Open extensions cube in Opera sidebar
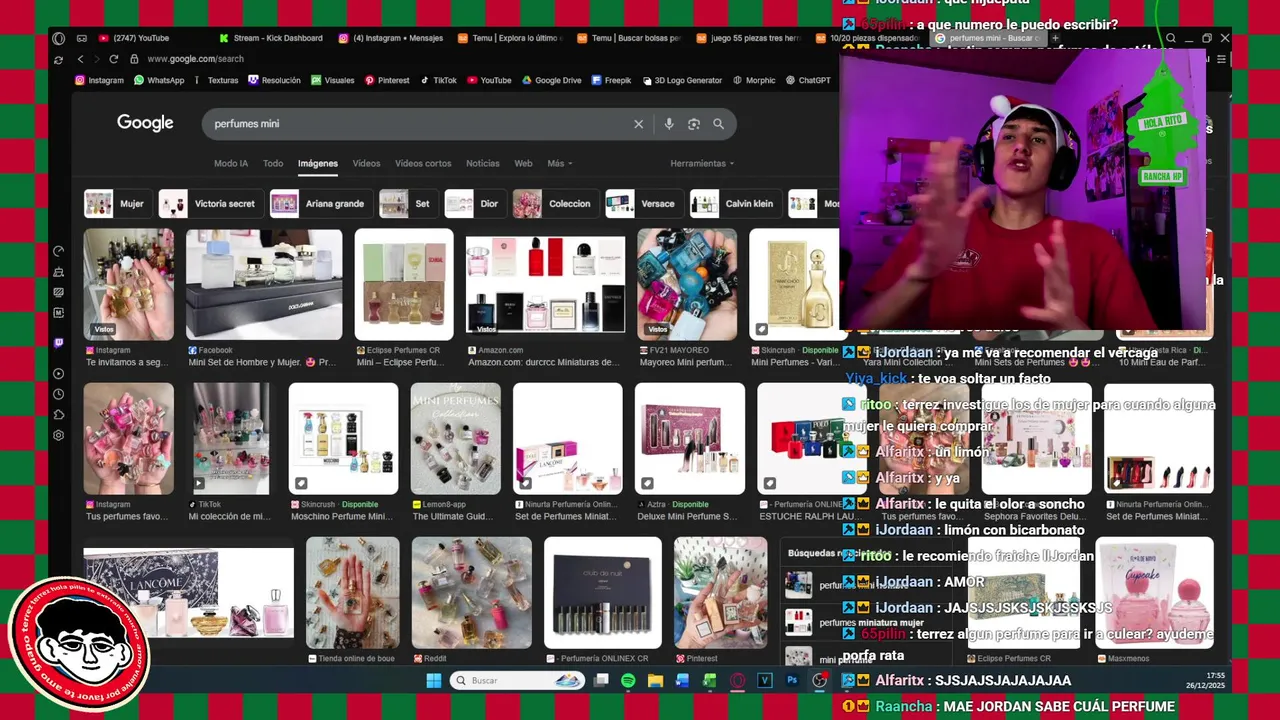1280x720 pixels. 59,414
